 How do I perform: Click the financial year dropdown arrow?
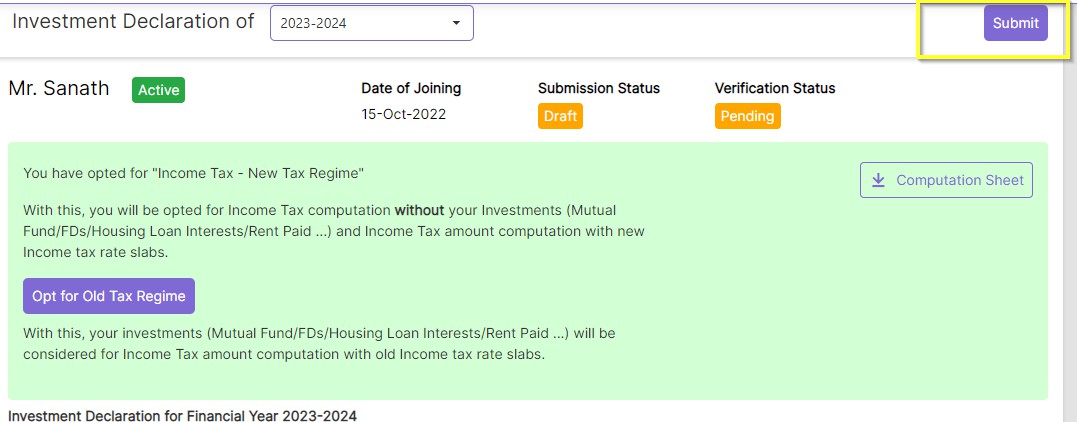[x=456, y=23]
